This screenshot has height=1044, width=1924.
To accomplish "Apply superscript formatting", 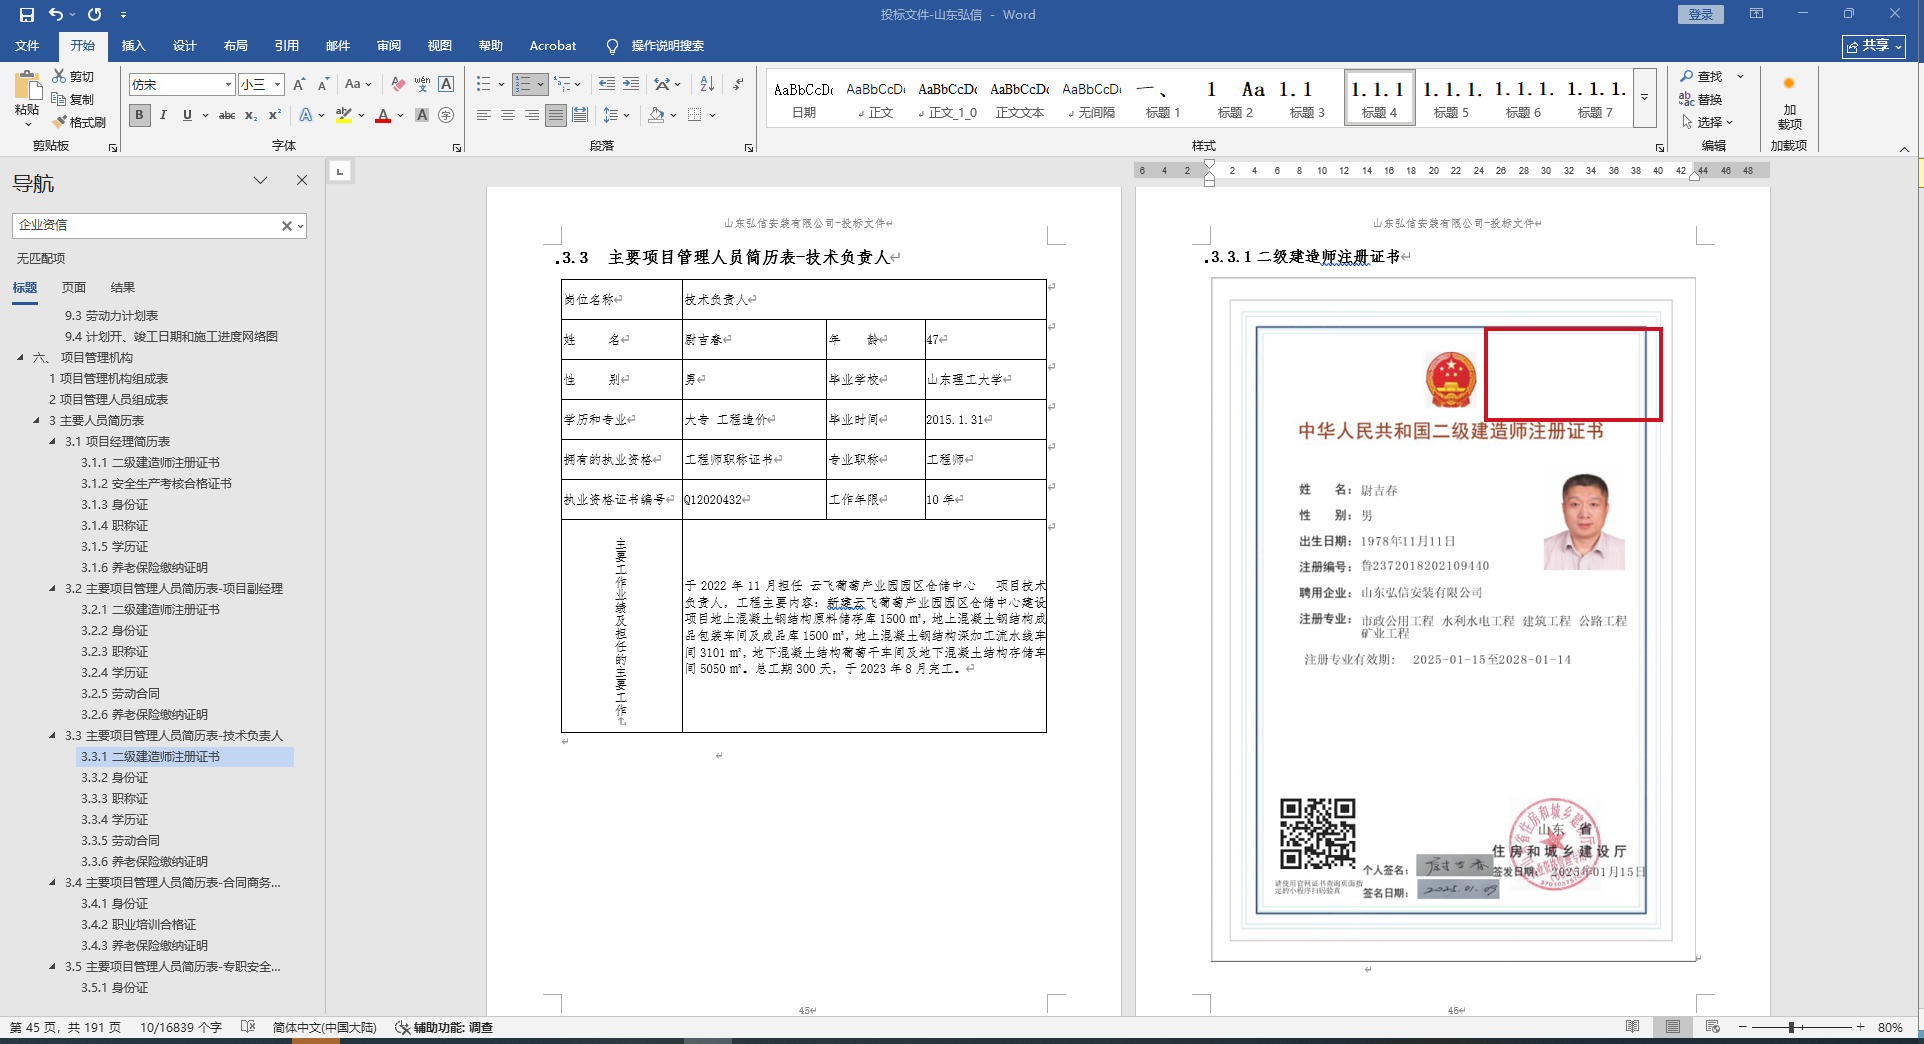I will (275, 116).
